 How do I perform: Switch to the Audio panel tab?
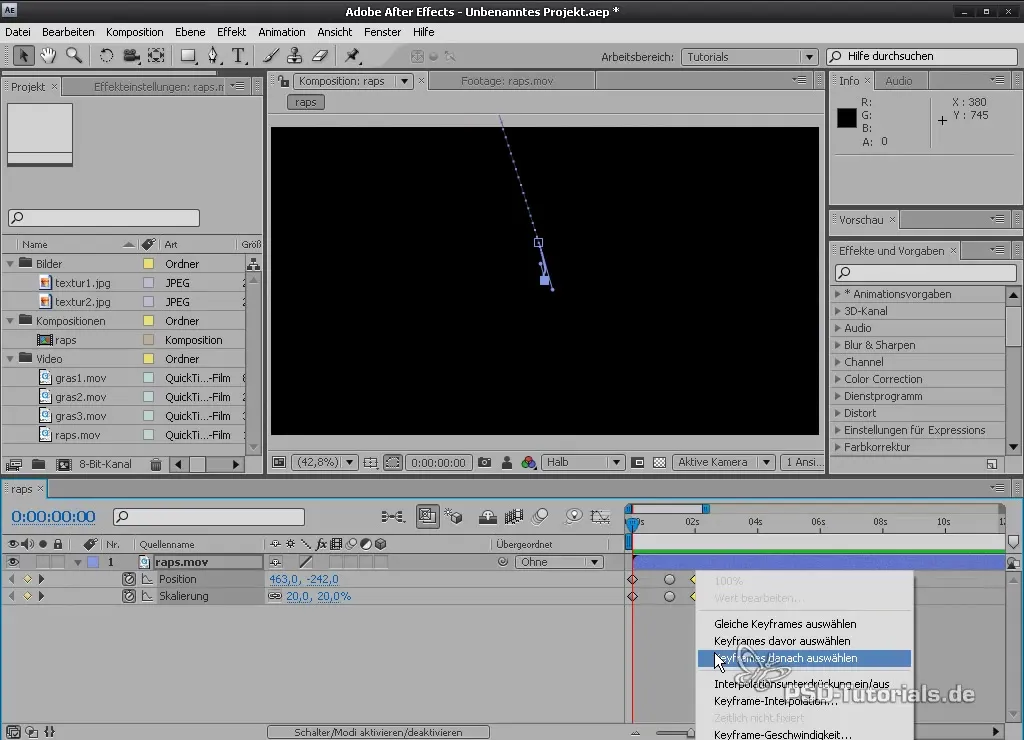point(899,81)
